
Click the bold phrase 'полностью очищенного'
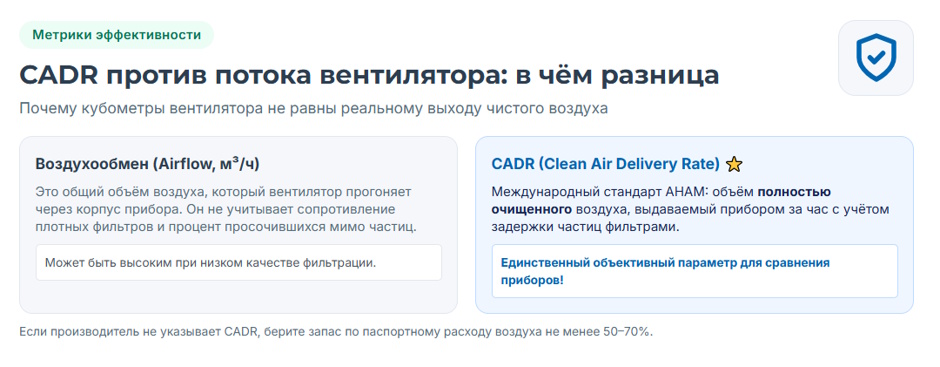point(661,201)
